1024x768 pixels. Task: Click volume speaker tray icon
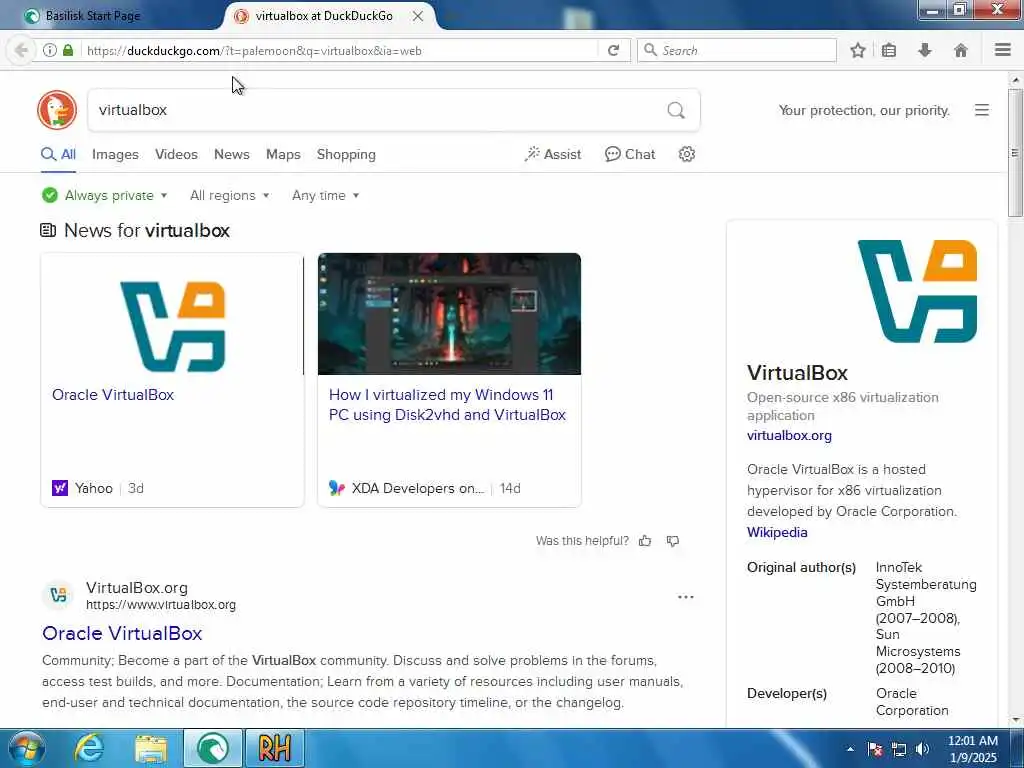click(923, 749)
